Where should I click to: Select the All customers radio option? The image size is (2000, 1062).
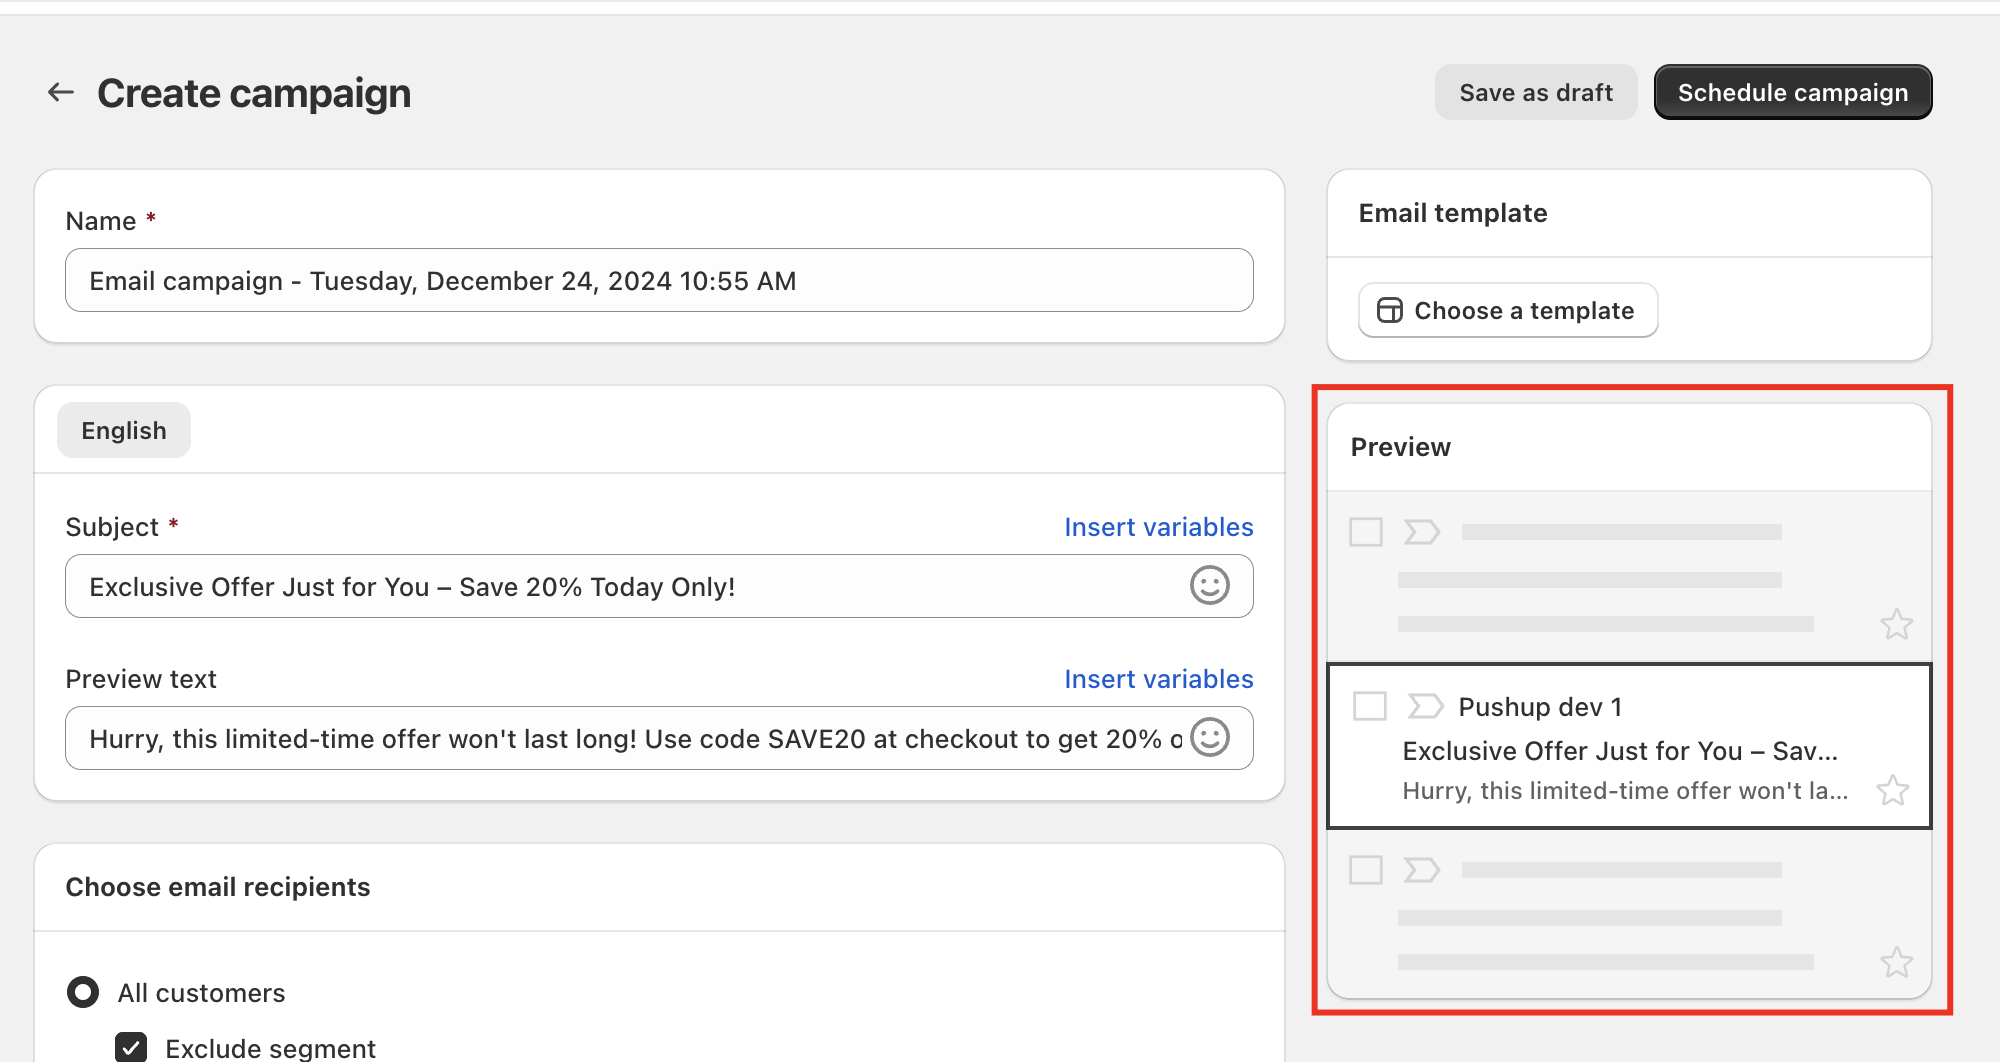coord(83,992)
